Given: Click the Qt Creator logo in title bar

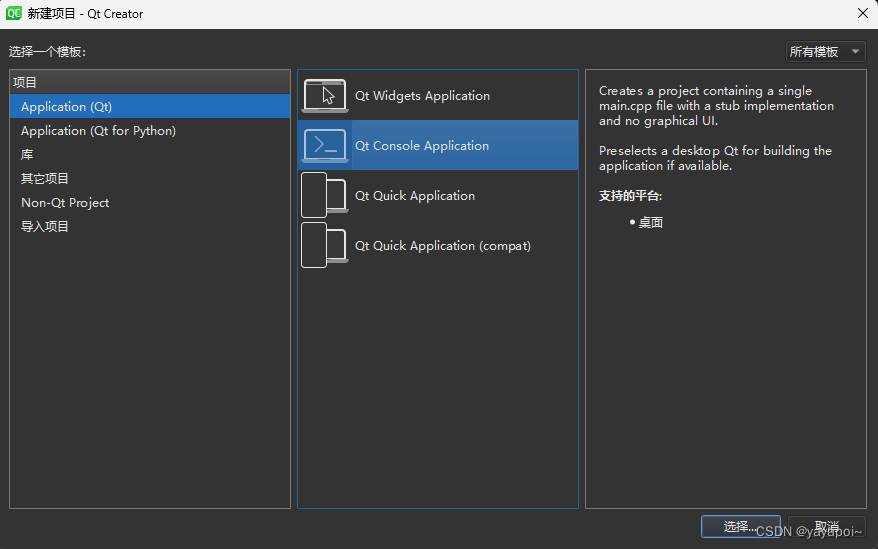Looking at the screenshot, I should click(x=13, y=13).
